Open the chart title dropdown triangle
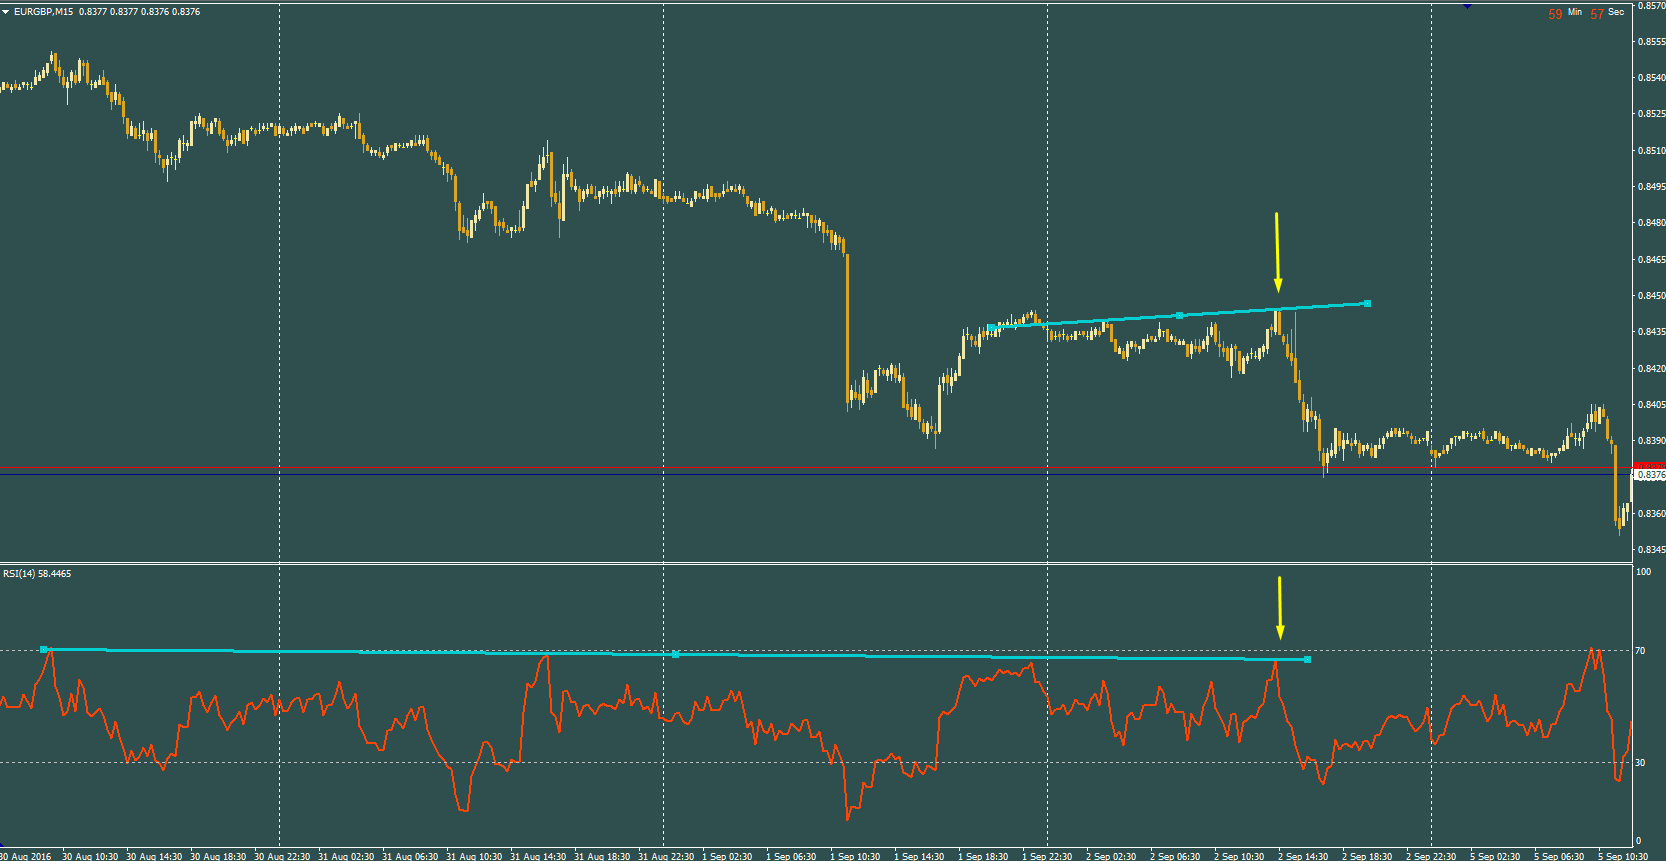1666x861 pixels. click(x=6, y=12)
